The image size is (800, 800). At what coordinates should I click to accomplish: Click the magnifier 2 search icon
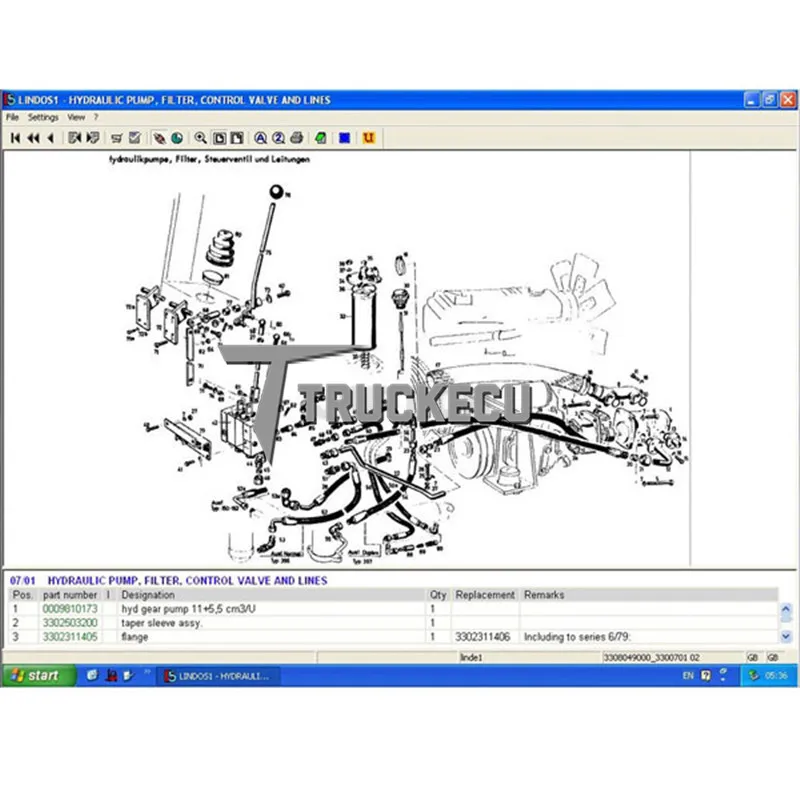[x=279, y=138]
